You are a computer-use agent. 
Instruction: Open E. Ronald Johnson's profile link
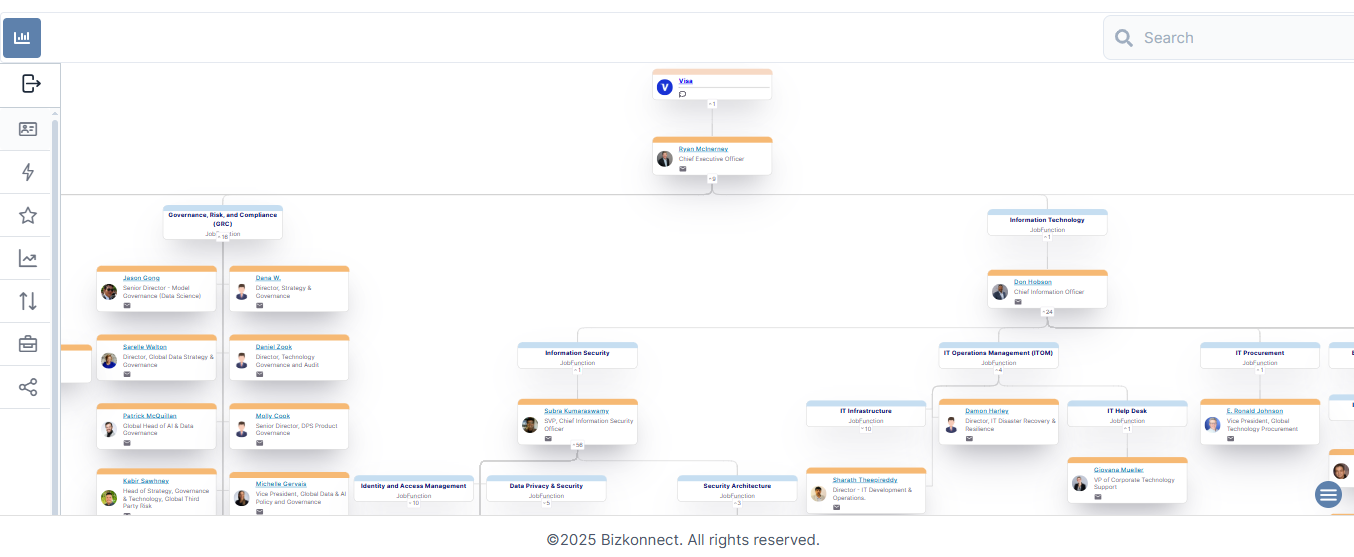(x=1255, y=411)
